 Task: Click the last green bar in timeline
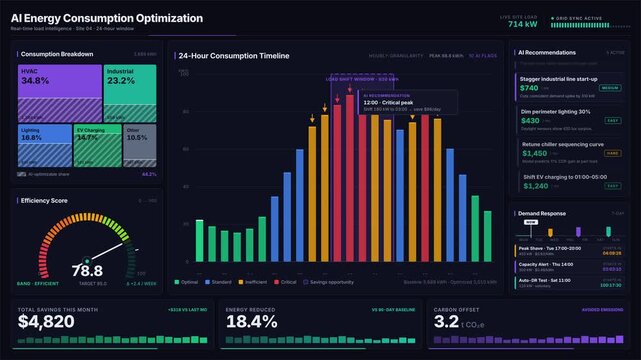tap(488, 236)
